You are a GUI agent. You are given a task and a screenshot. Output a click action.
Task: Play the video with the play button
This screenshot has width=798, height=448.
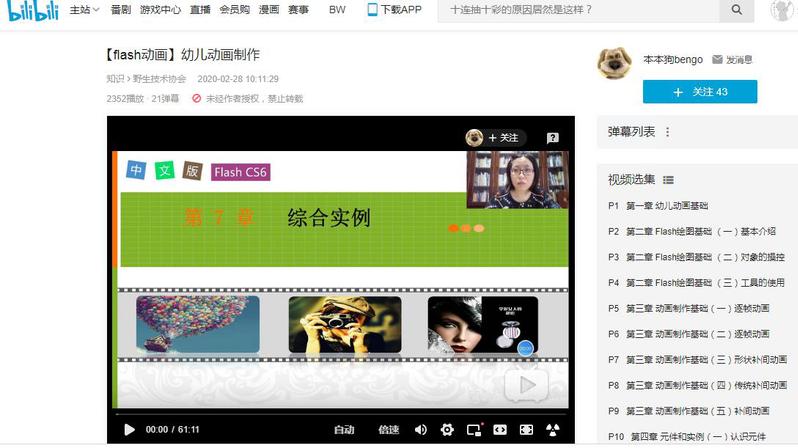[x=129, y=430]
